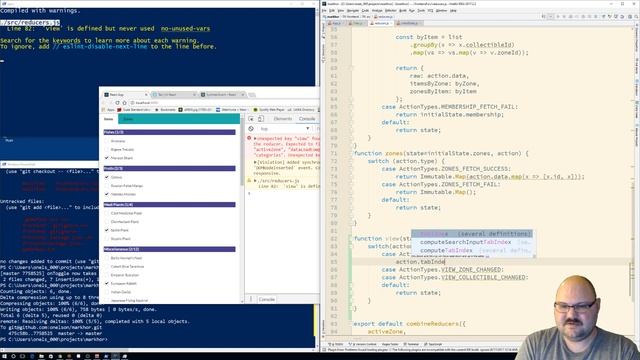Click the Home icon in Chrome toolbar
Image resolution: width=640 pixels, height=360 pixels.
point(124,103)
